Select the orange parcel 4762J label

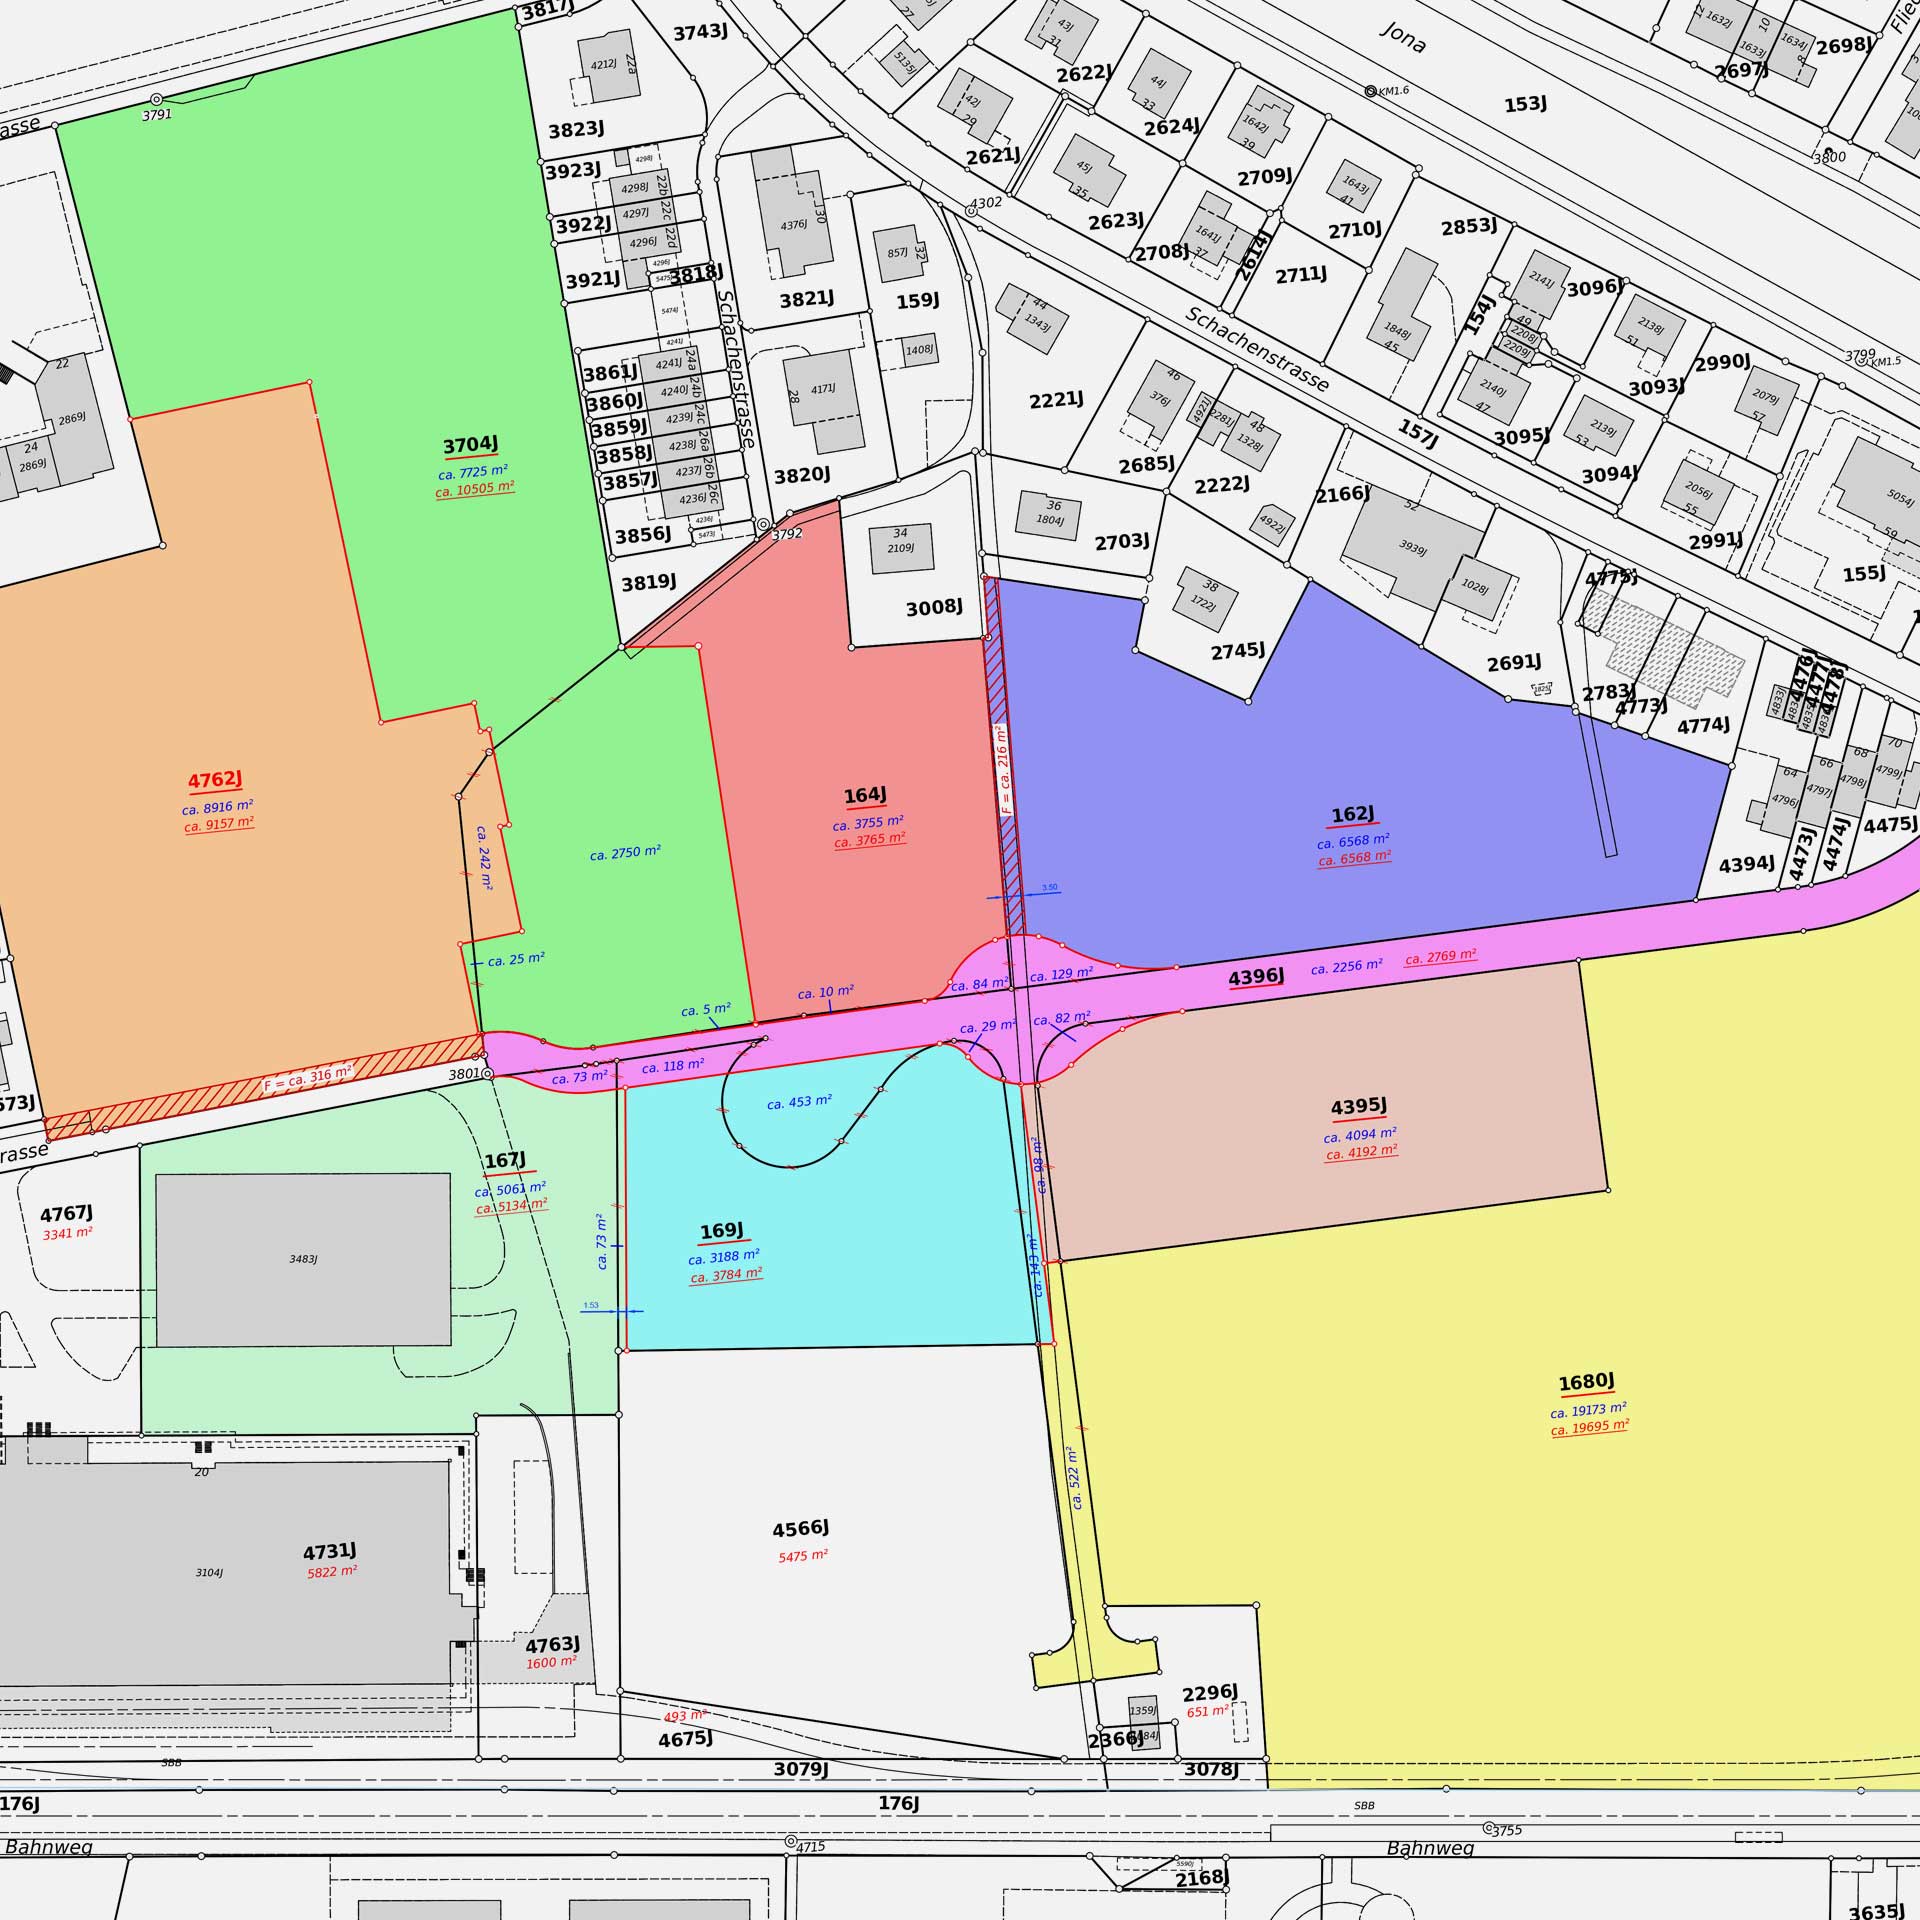(x=215, y=780)
